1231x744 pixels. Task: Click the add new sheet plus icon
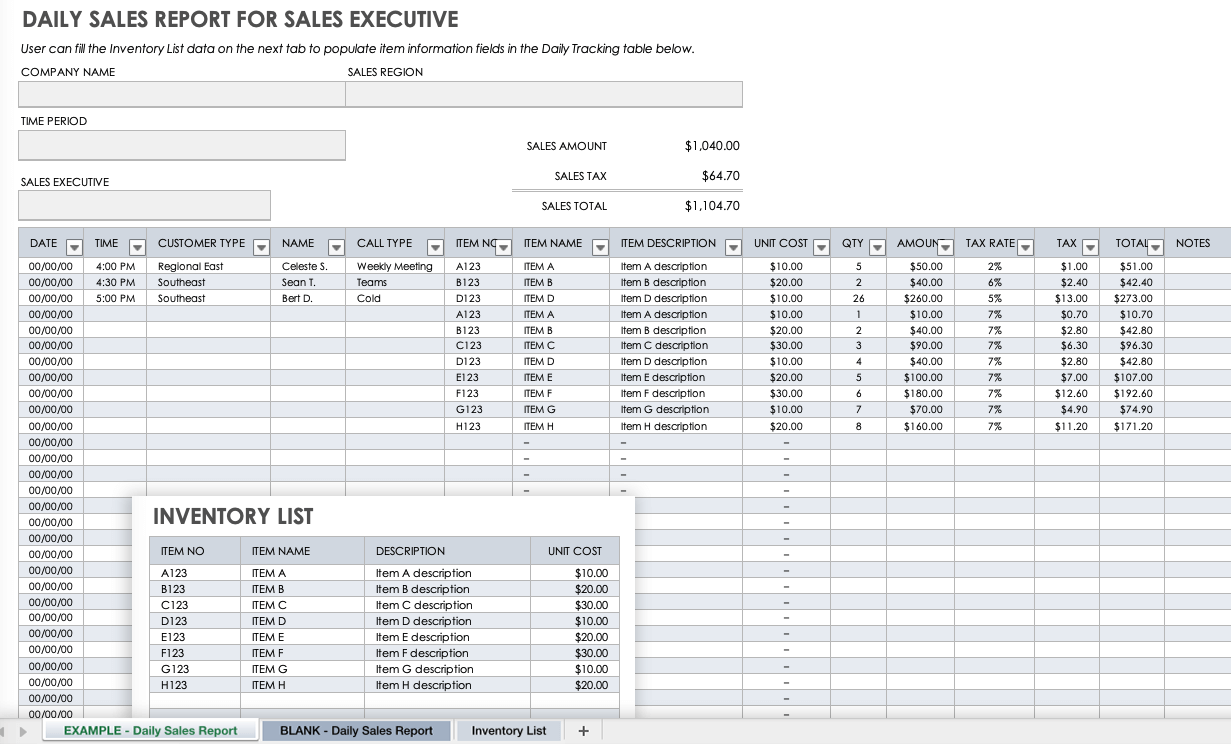(x=583, y=731)
